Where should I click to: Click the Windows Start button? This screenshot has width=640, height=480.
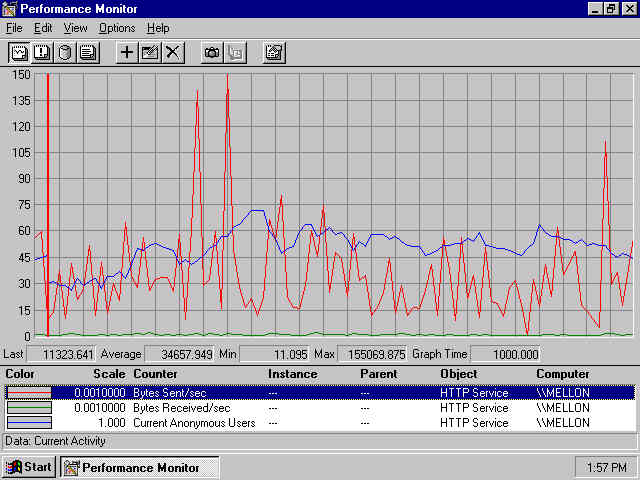point(29,467)
